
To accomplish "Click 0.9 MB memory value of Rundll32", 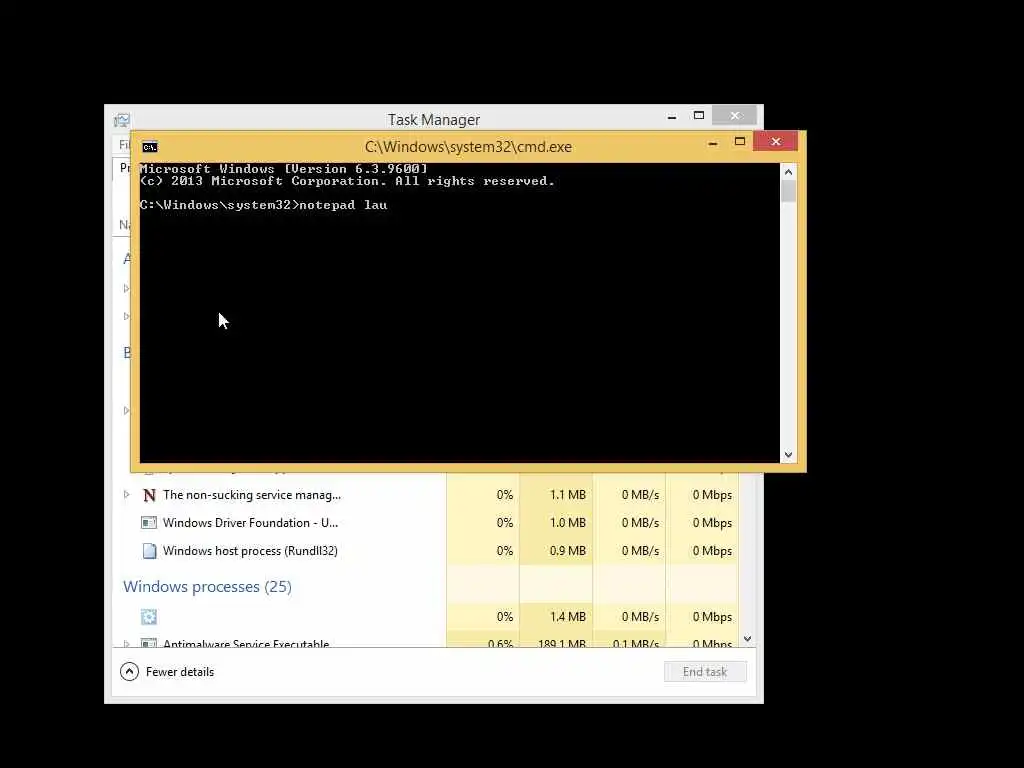I will (568, 551).
